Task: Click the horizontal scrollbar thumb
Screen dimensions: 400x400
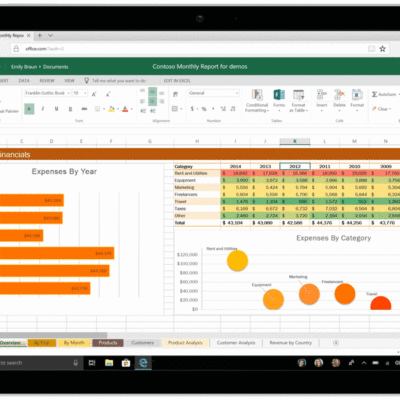Action: tap(53, 335)
